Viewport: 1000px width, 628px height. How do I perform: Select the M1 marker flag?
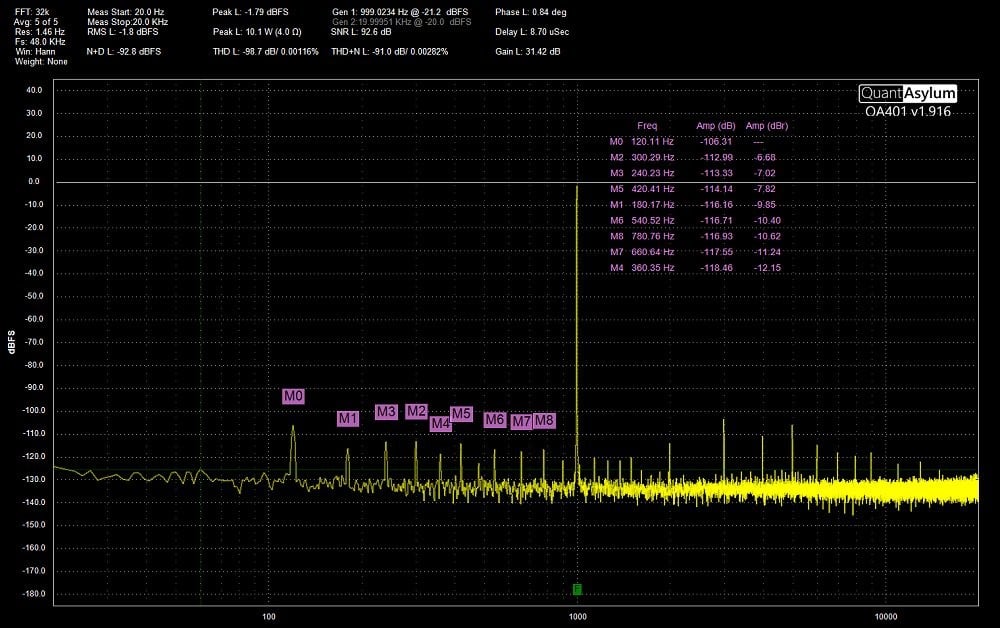[347, 419]
